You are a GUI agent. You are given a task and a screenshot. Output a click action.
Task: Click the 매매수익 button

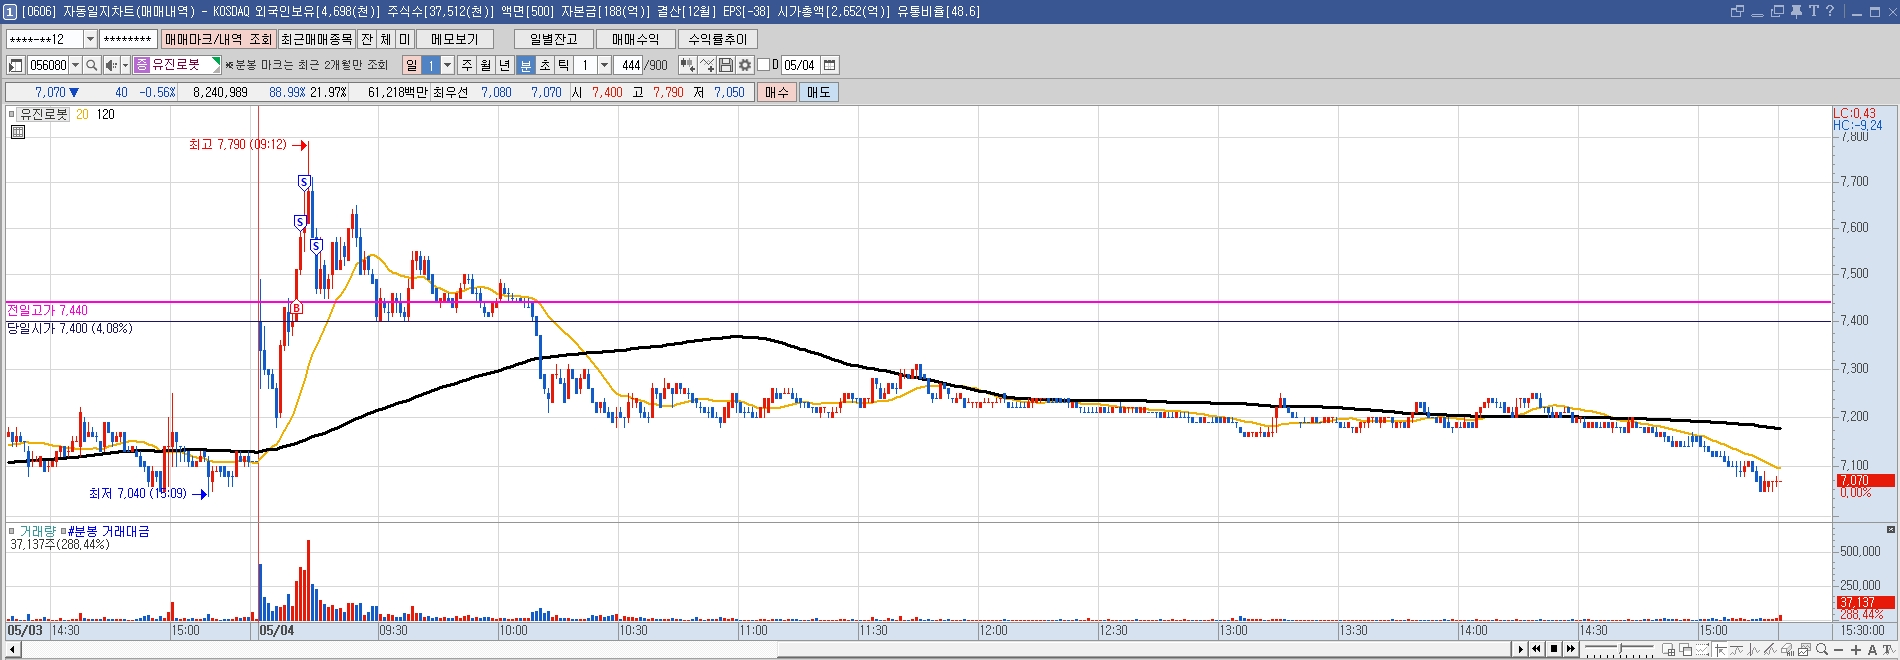pyautogui.click(x=636, y=39)
